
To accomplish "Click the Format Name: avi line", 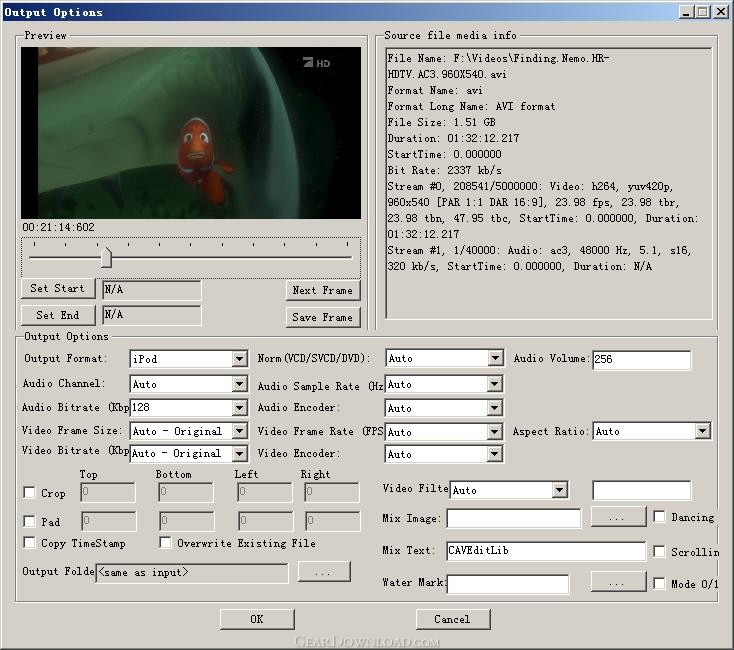I will [435, 91].
